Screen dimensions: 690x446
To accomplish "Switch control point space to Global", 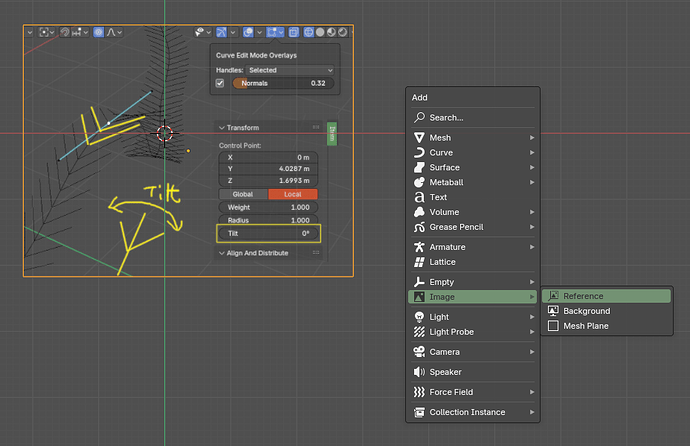I will point(243,194).
